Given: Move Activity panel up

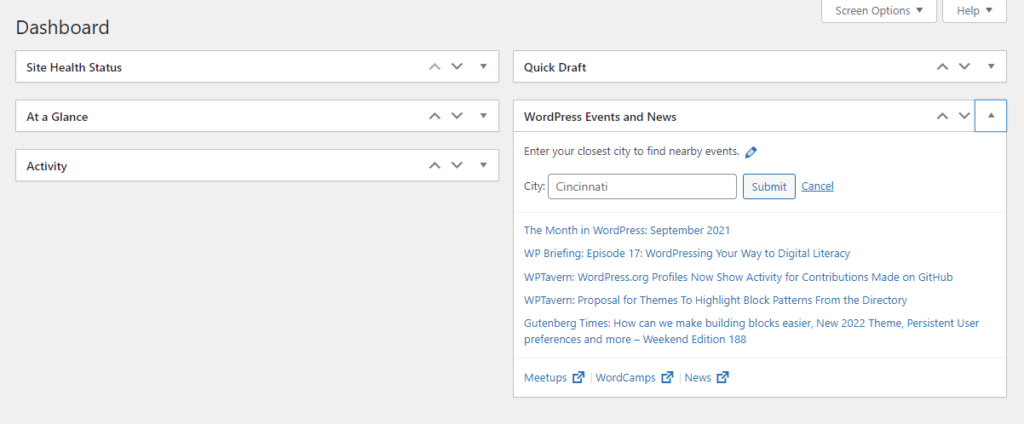Looking at the screenshot, I should click(x=434, y=166).
